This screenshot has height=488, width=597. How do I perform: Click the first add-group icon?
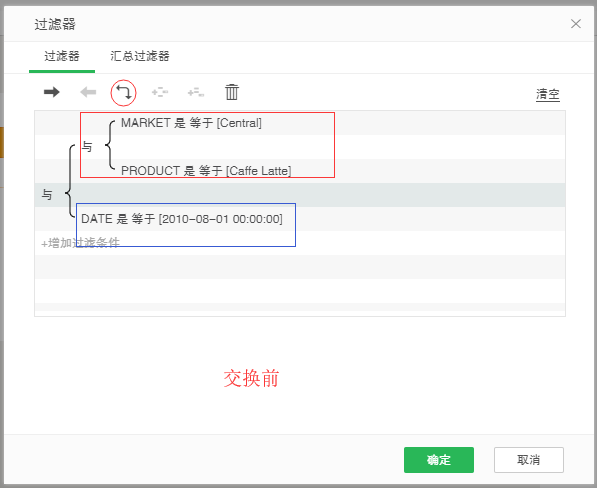160,92
